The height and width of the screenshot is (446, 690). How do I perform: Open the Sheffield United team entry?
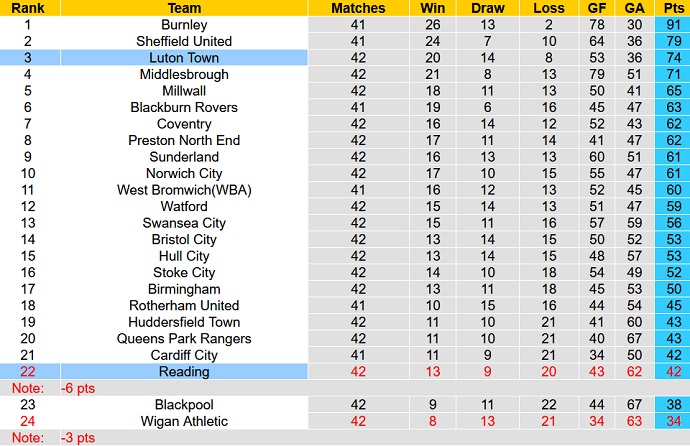(184, 41)
